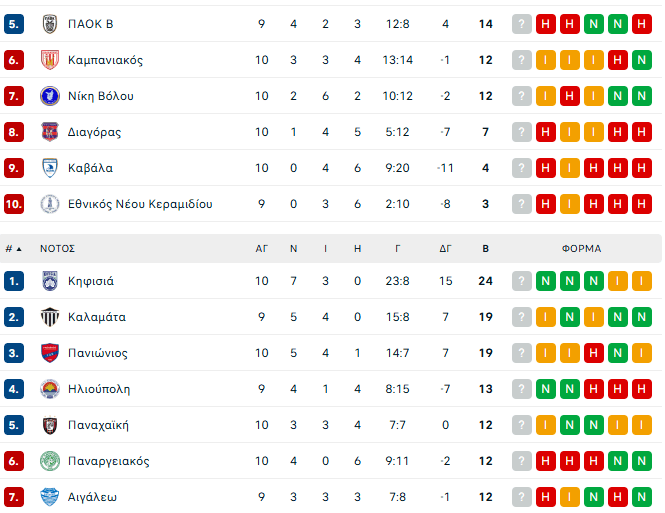Click Κηφισιά's gray question mark form badge

pos(522,281)
